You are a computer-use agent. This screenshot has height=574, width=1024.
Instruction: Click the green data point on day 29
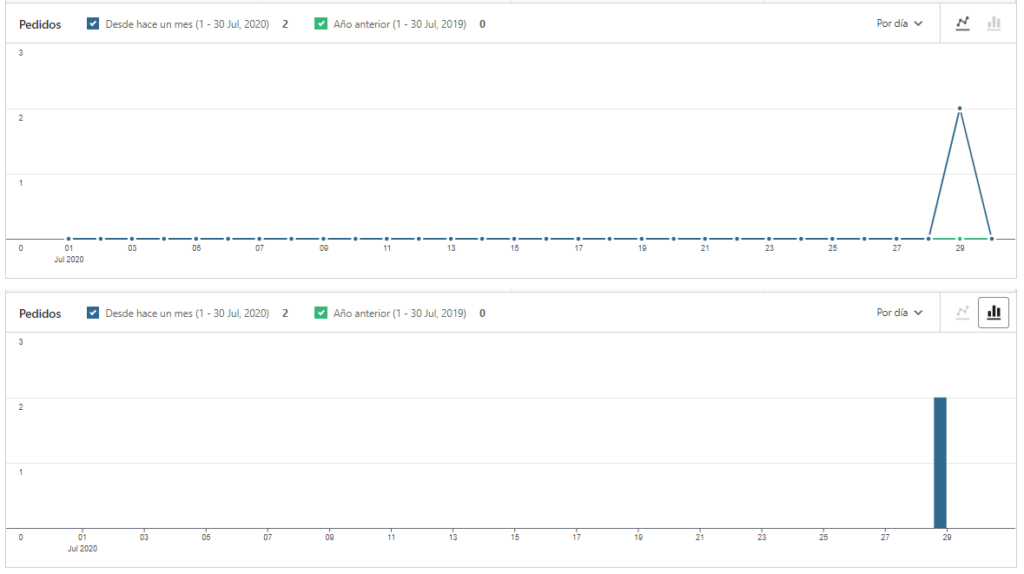point(960,239)
